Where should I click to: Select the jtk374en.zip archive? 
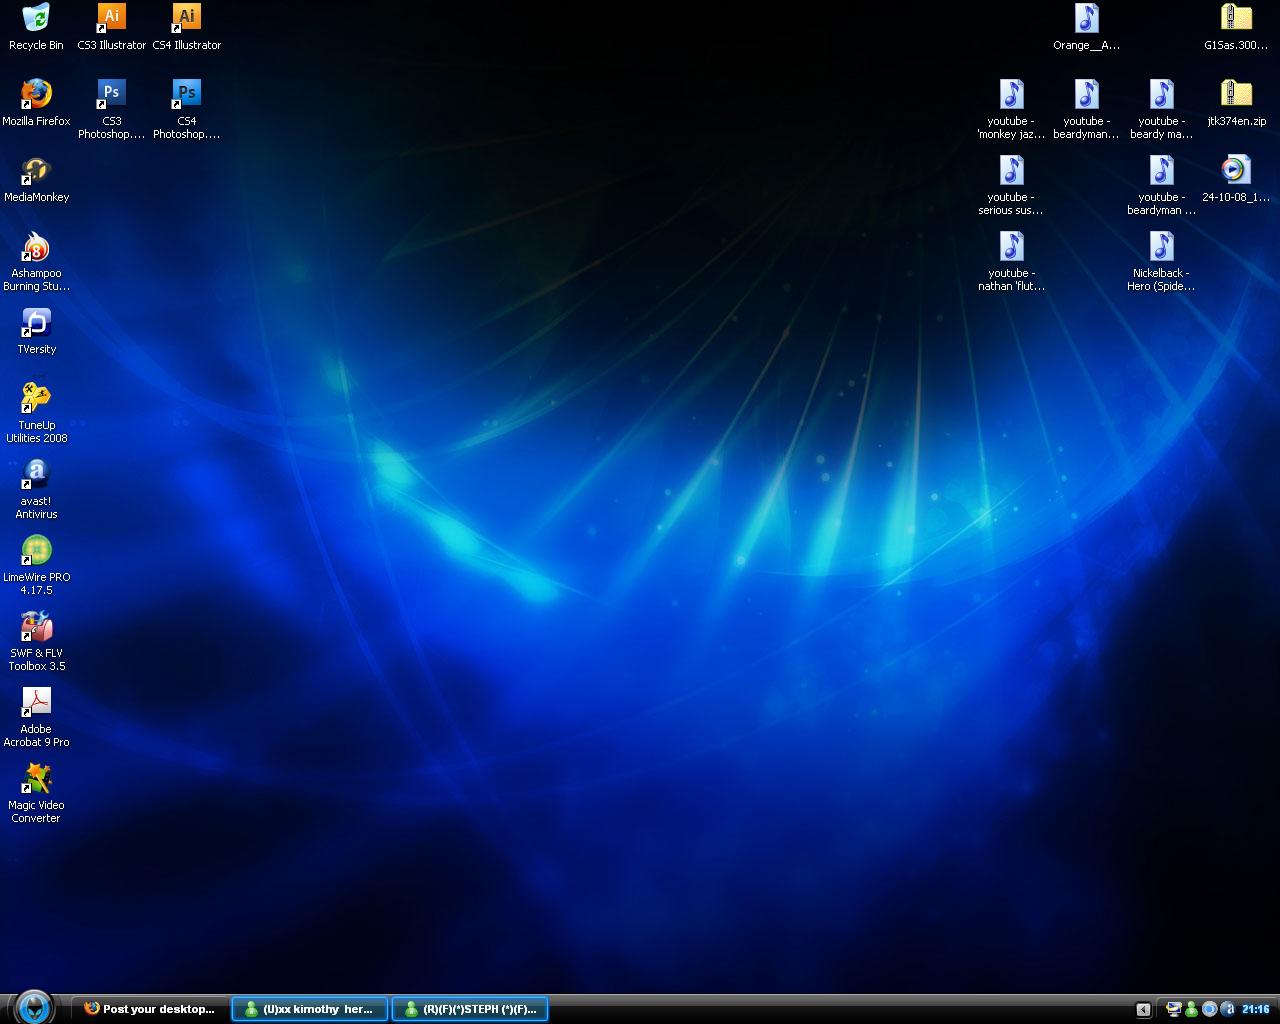[1236, 103]
